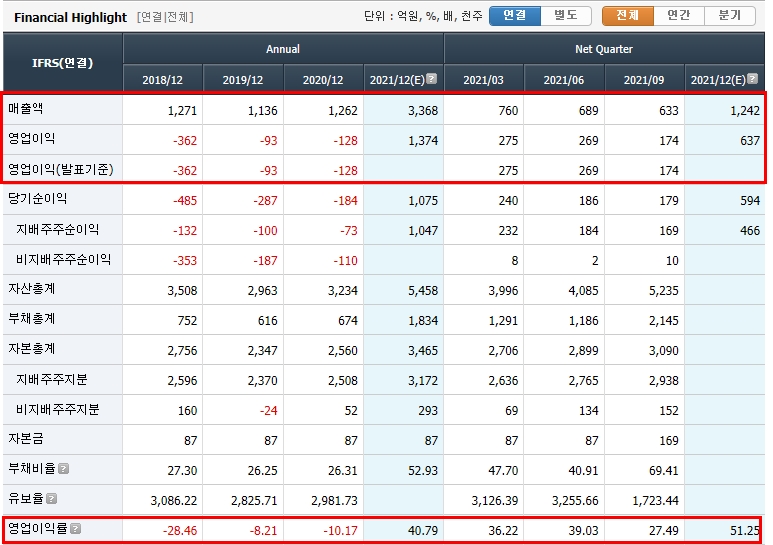Click the 2021/06 quarter column header
The image size is (773, 545).
click(564, 79)
